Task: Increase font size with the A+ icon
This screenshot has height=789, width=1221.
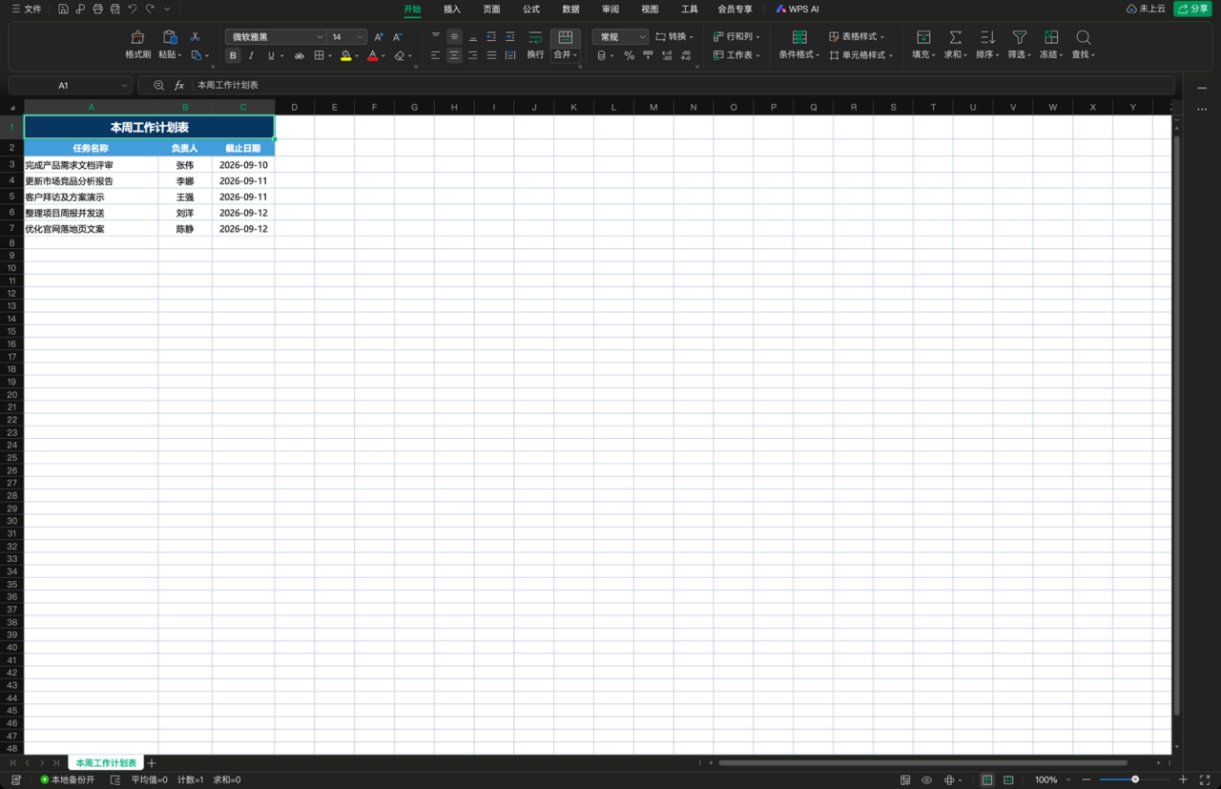Action: 379,37
